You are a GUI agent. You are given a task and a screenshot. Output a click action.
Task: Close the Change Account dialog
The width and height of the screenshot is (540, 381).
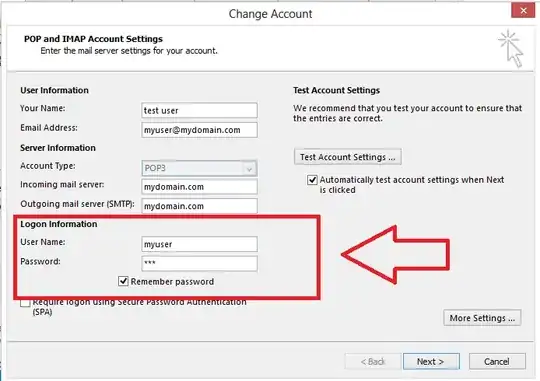click(523, 11)
